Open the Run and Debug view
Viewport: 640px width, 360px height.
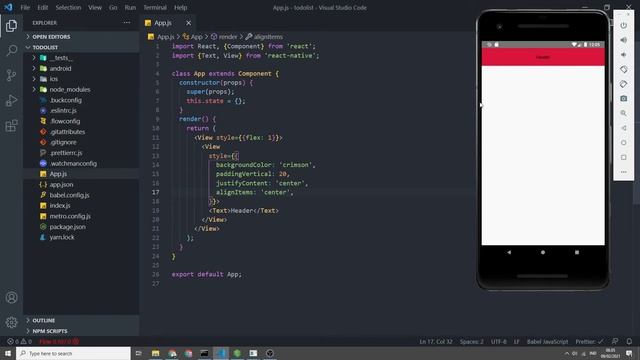click(11, 100)
